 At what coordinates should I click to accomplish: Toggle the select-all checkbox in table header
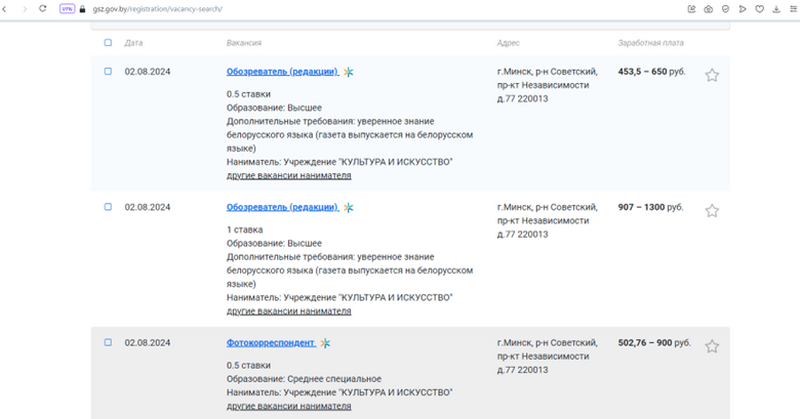[x=108, y=43]
